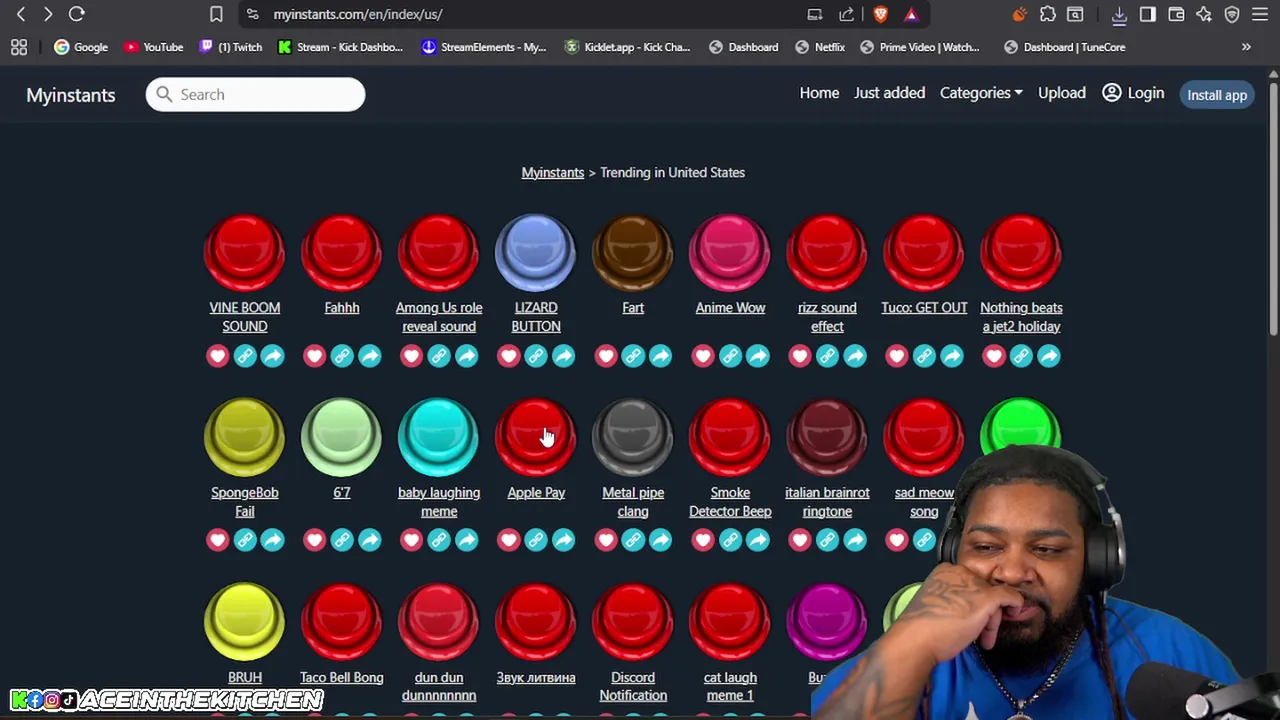Open the Taco Bell Bong sound link
This screenshot has width=1280, height=720.
click(x=342, y=677)
